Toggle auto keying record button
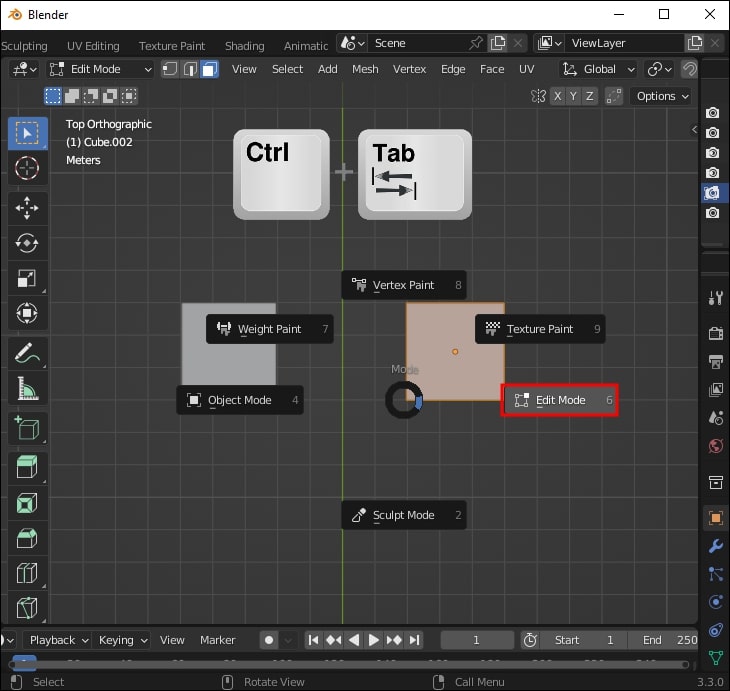 point(269,640)
